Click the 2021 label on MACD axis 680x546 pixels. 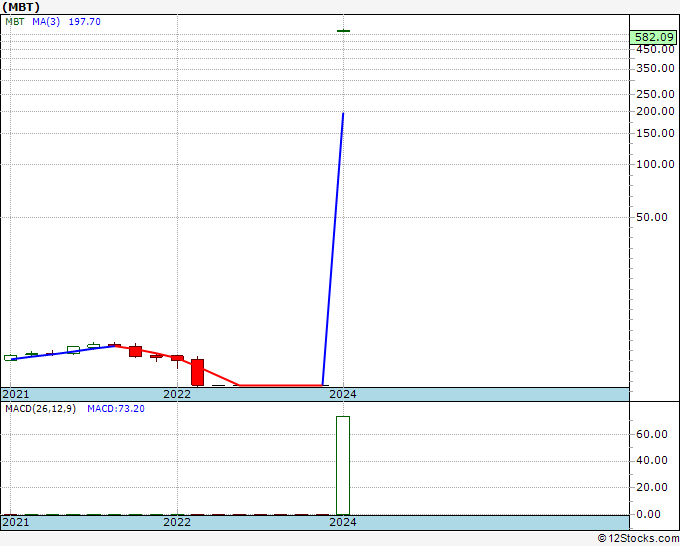pyautogui.click(x=16, y=522)
